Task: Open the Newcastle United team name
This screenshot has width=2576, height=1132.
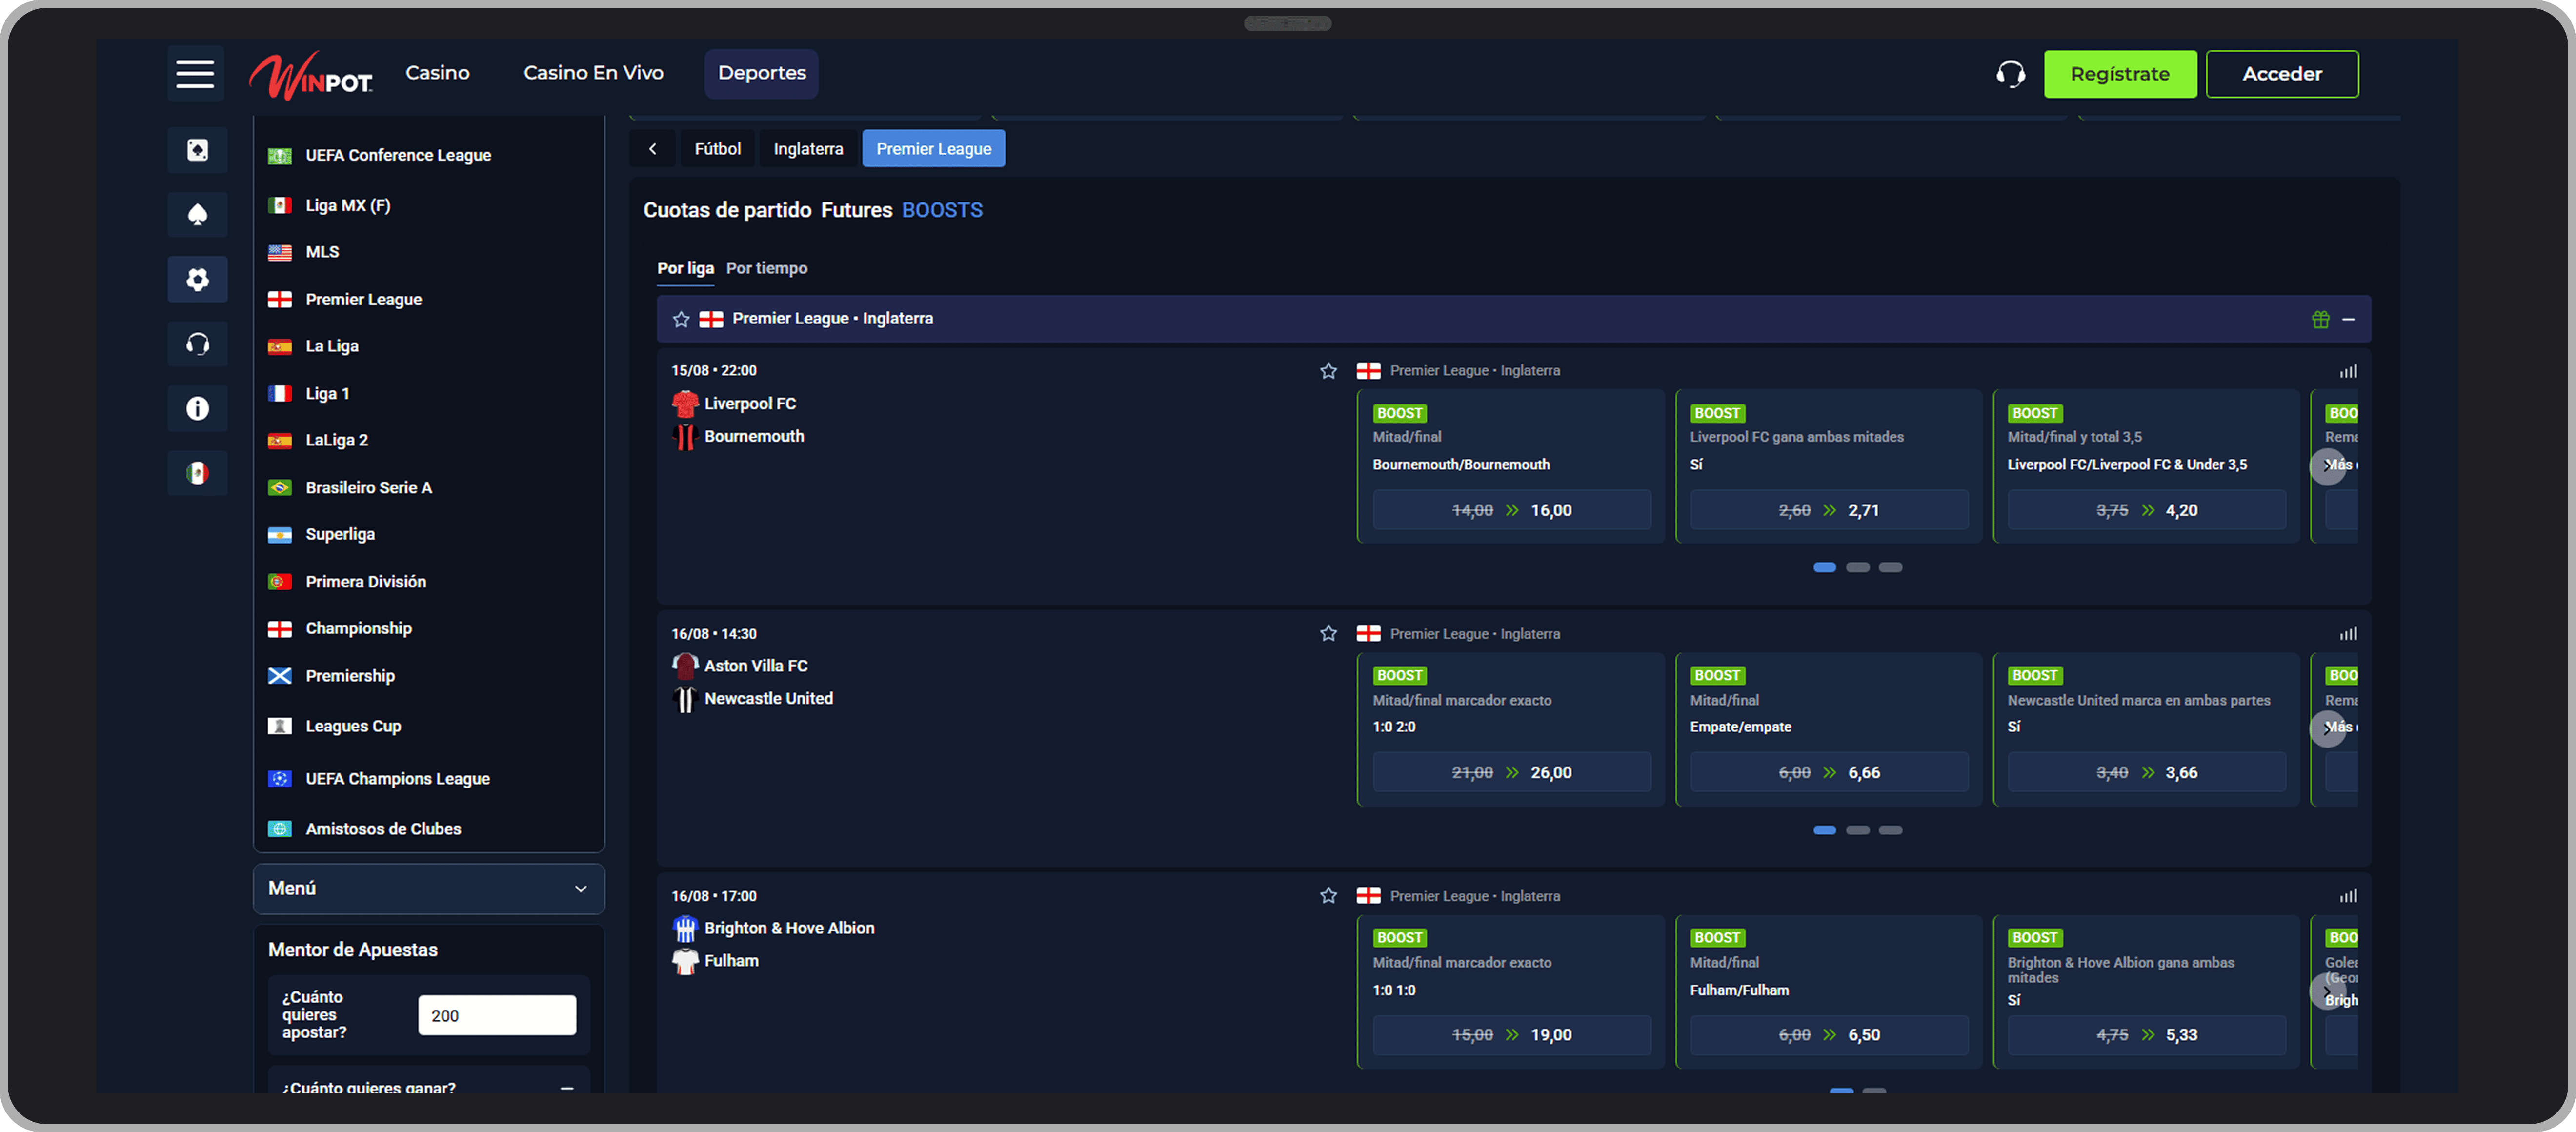Action: coord(768,699)
